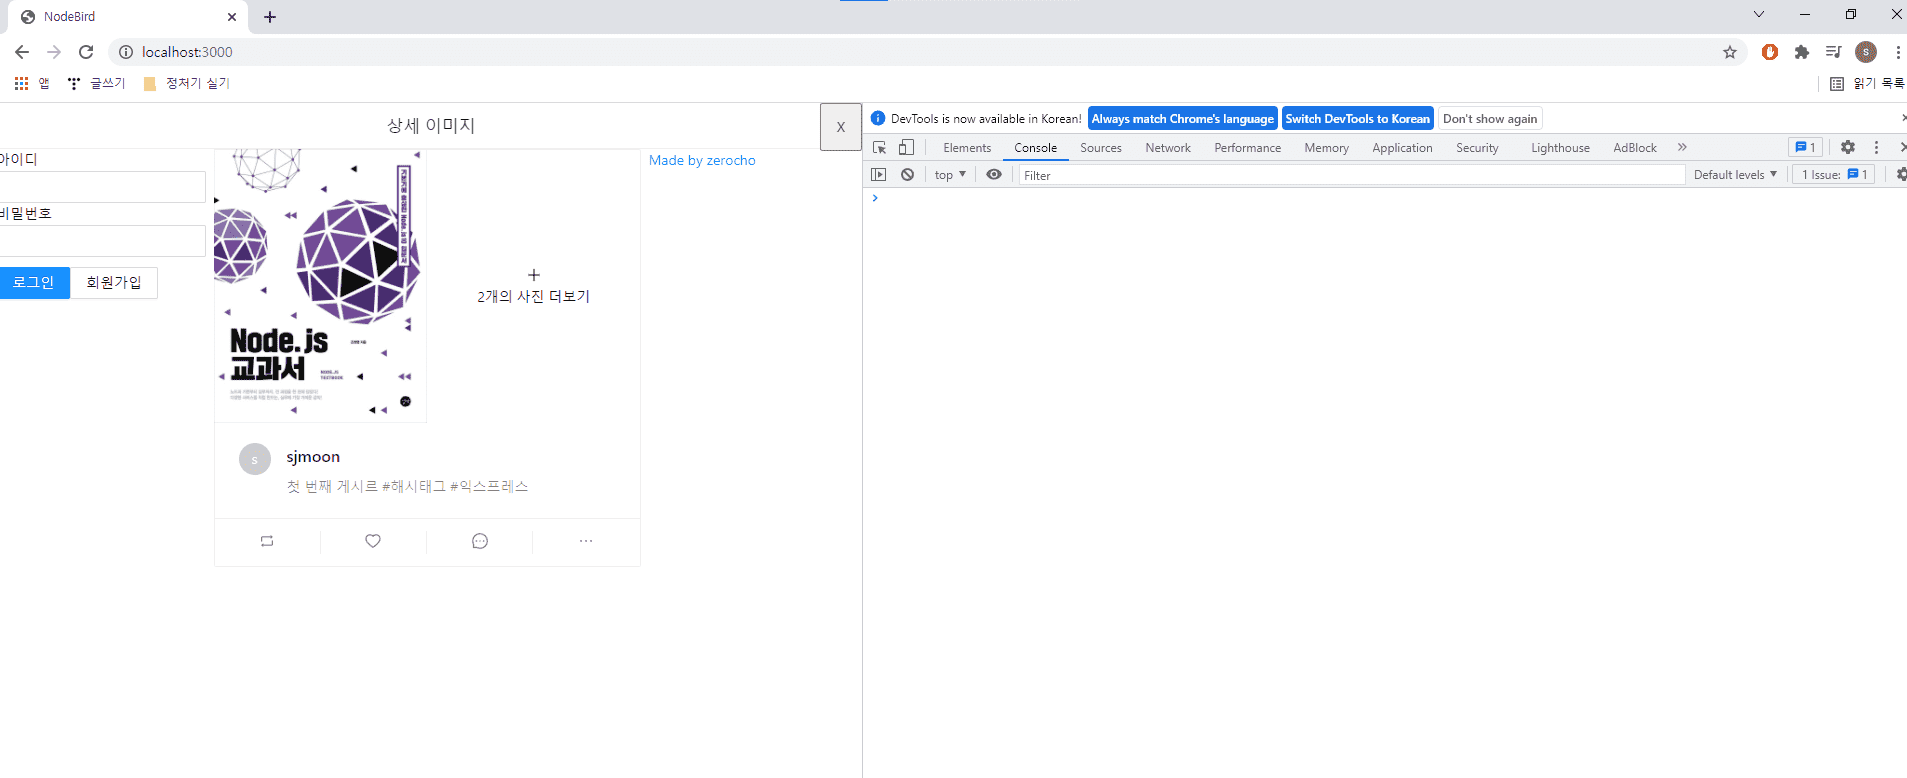Screen dimensions: 1907x778
Task: View site information for localhost
Action: (126, 52)
